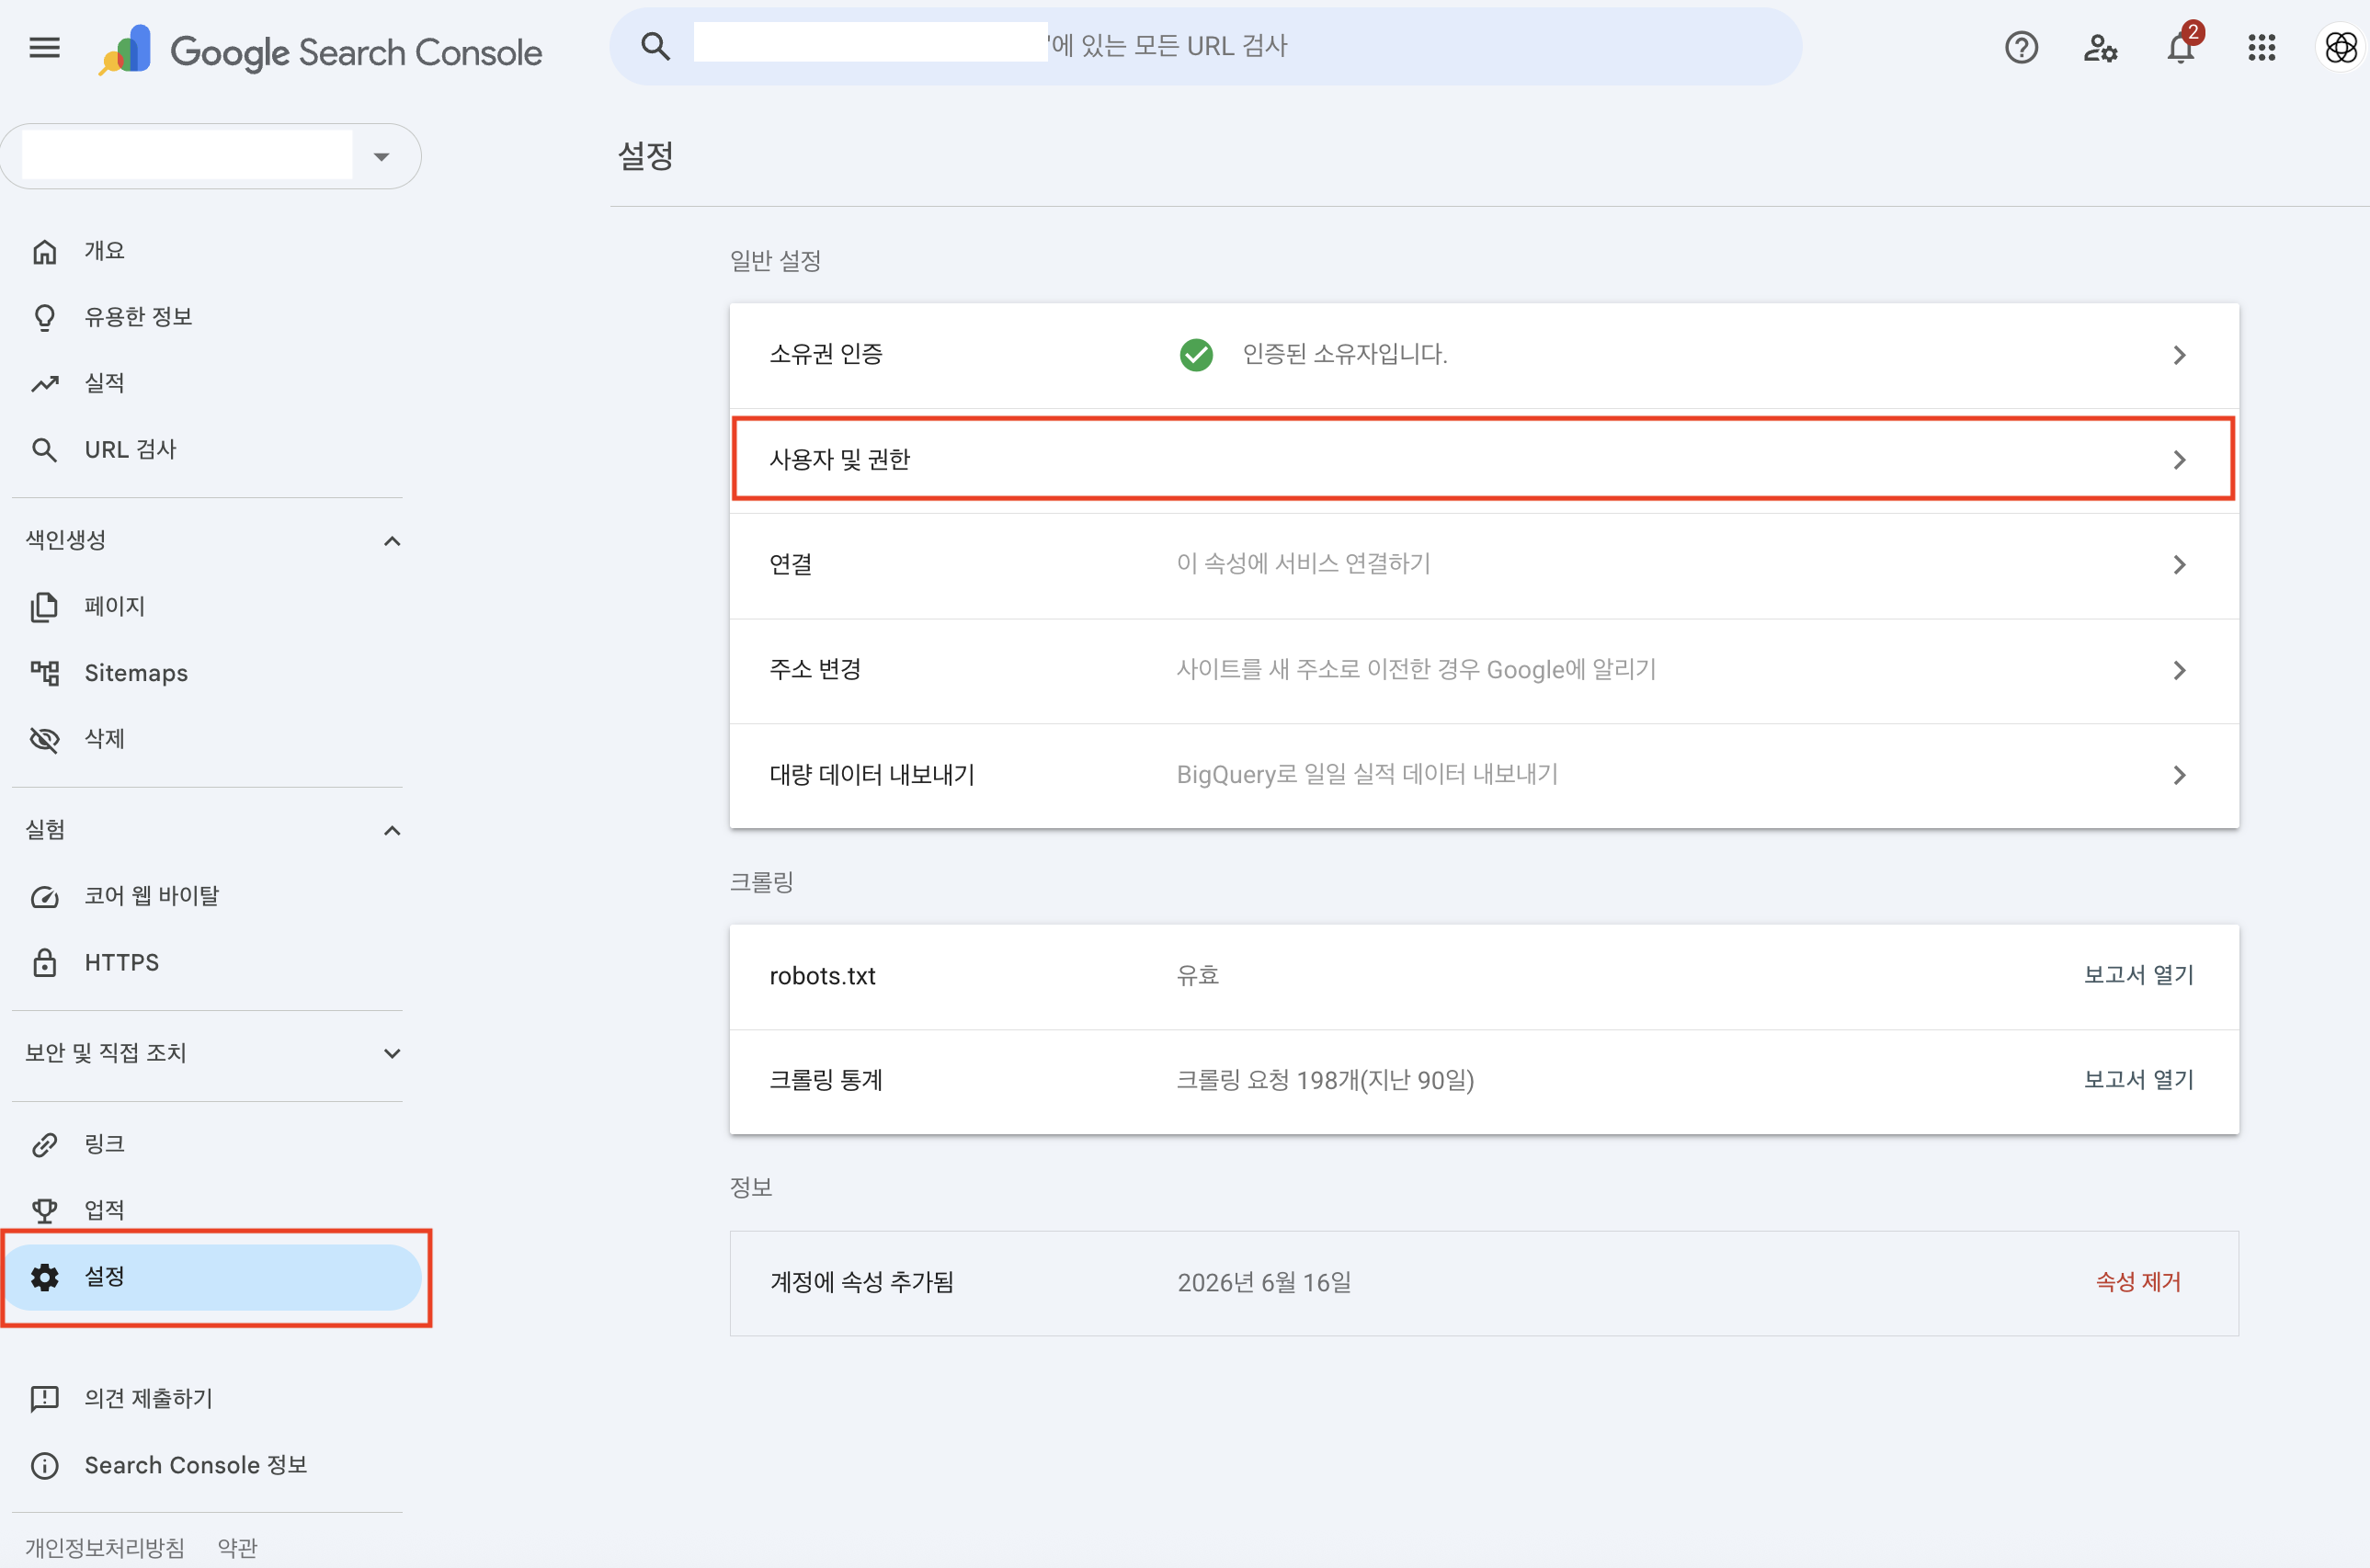Click robots.txt 유효 status

(x=1197, y=975)
